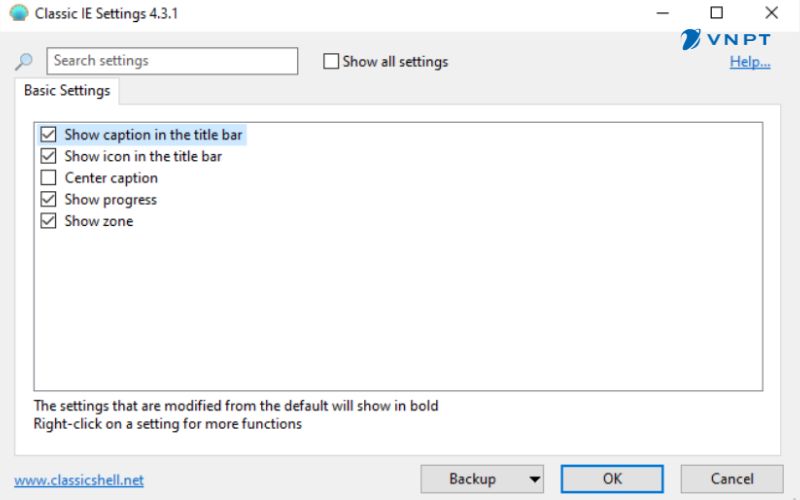Close the Classic IE Settings window

[770, 13]
